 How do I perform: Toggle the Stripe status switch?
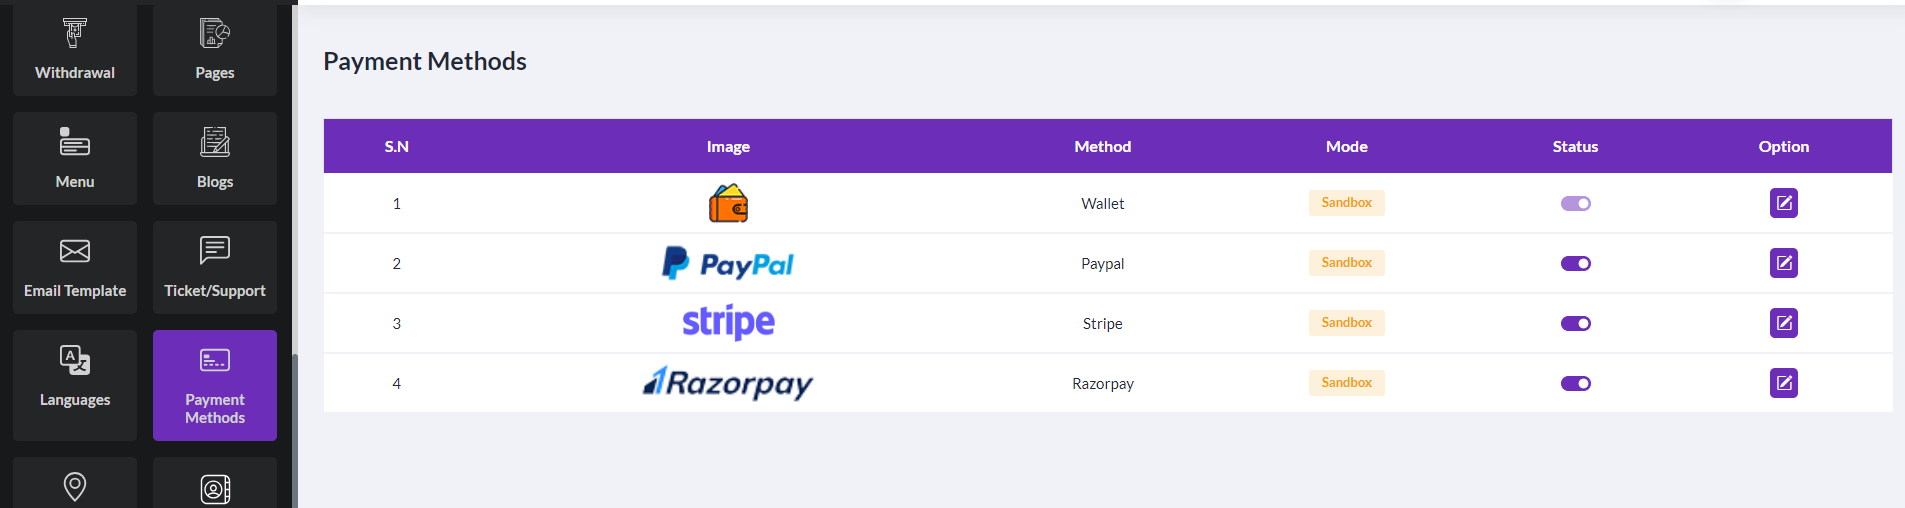pyautogui.click(x=1575, y=323)
